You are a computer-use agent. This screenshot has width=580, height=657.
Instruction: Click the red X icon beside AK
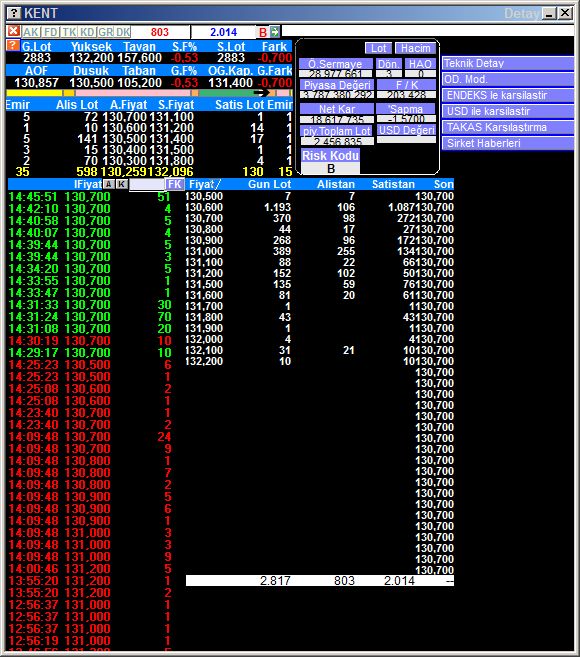(13, 31)
